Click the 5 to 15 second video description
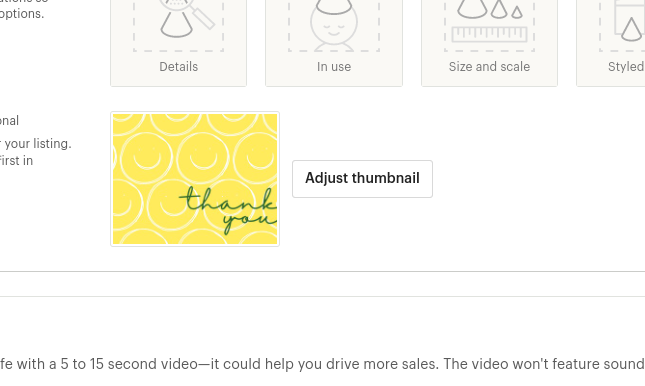 [x=322, y=364]
